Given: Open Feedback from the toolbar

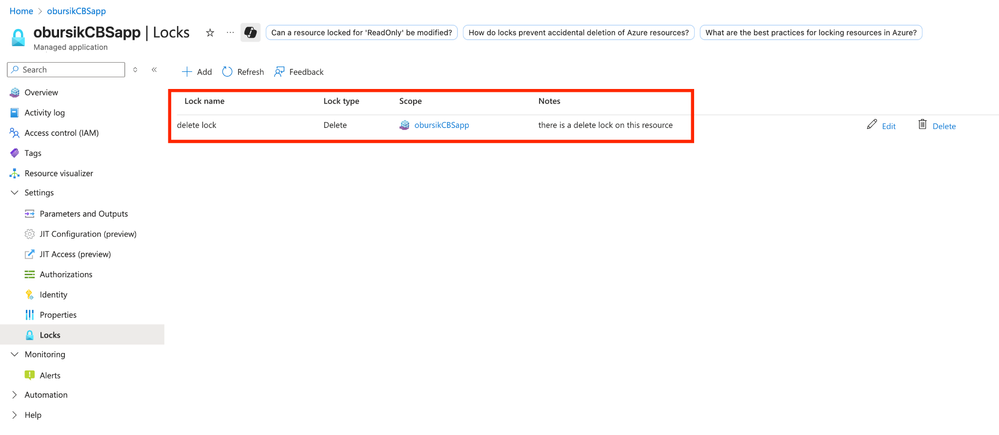Looking at the screenshot, I should pyautogui.click(x=299, y=72).
